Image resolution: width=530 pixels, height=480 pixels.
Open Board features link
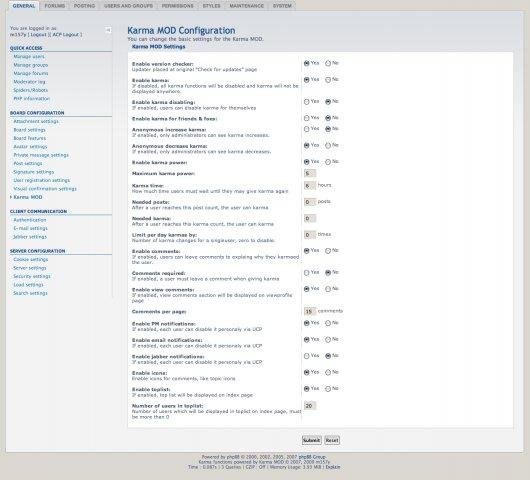point(30,138)
